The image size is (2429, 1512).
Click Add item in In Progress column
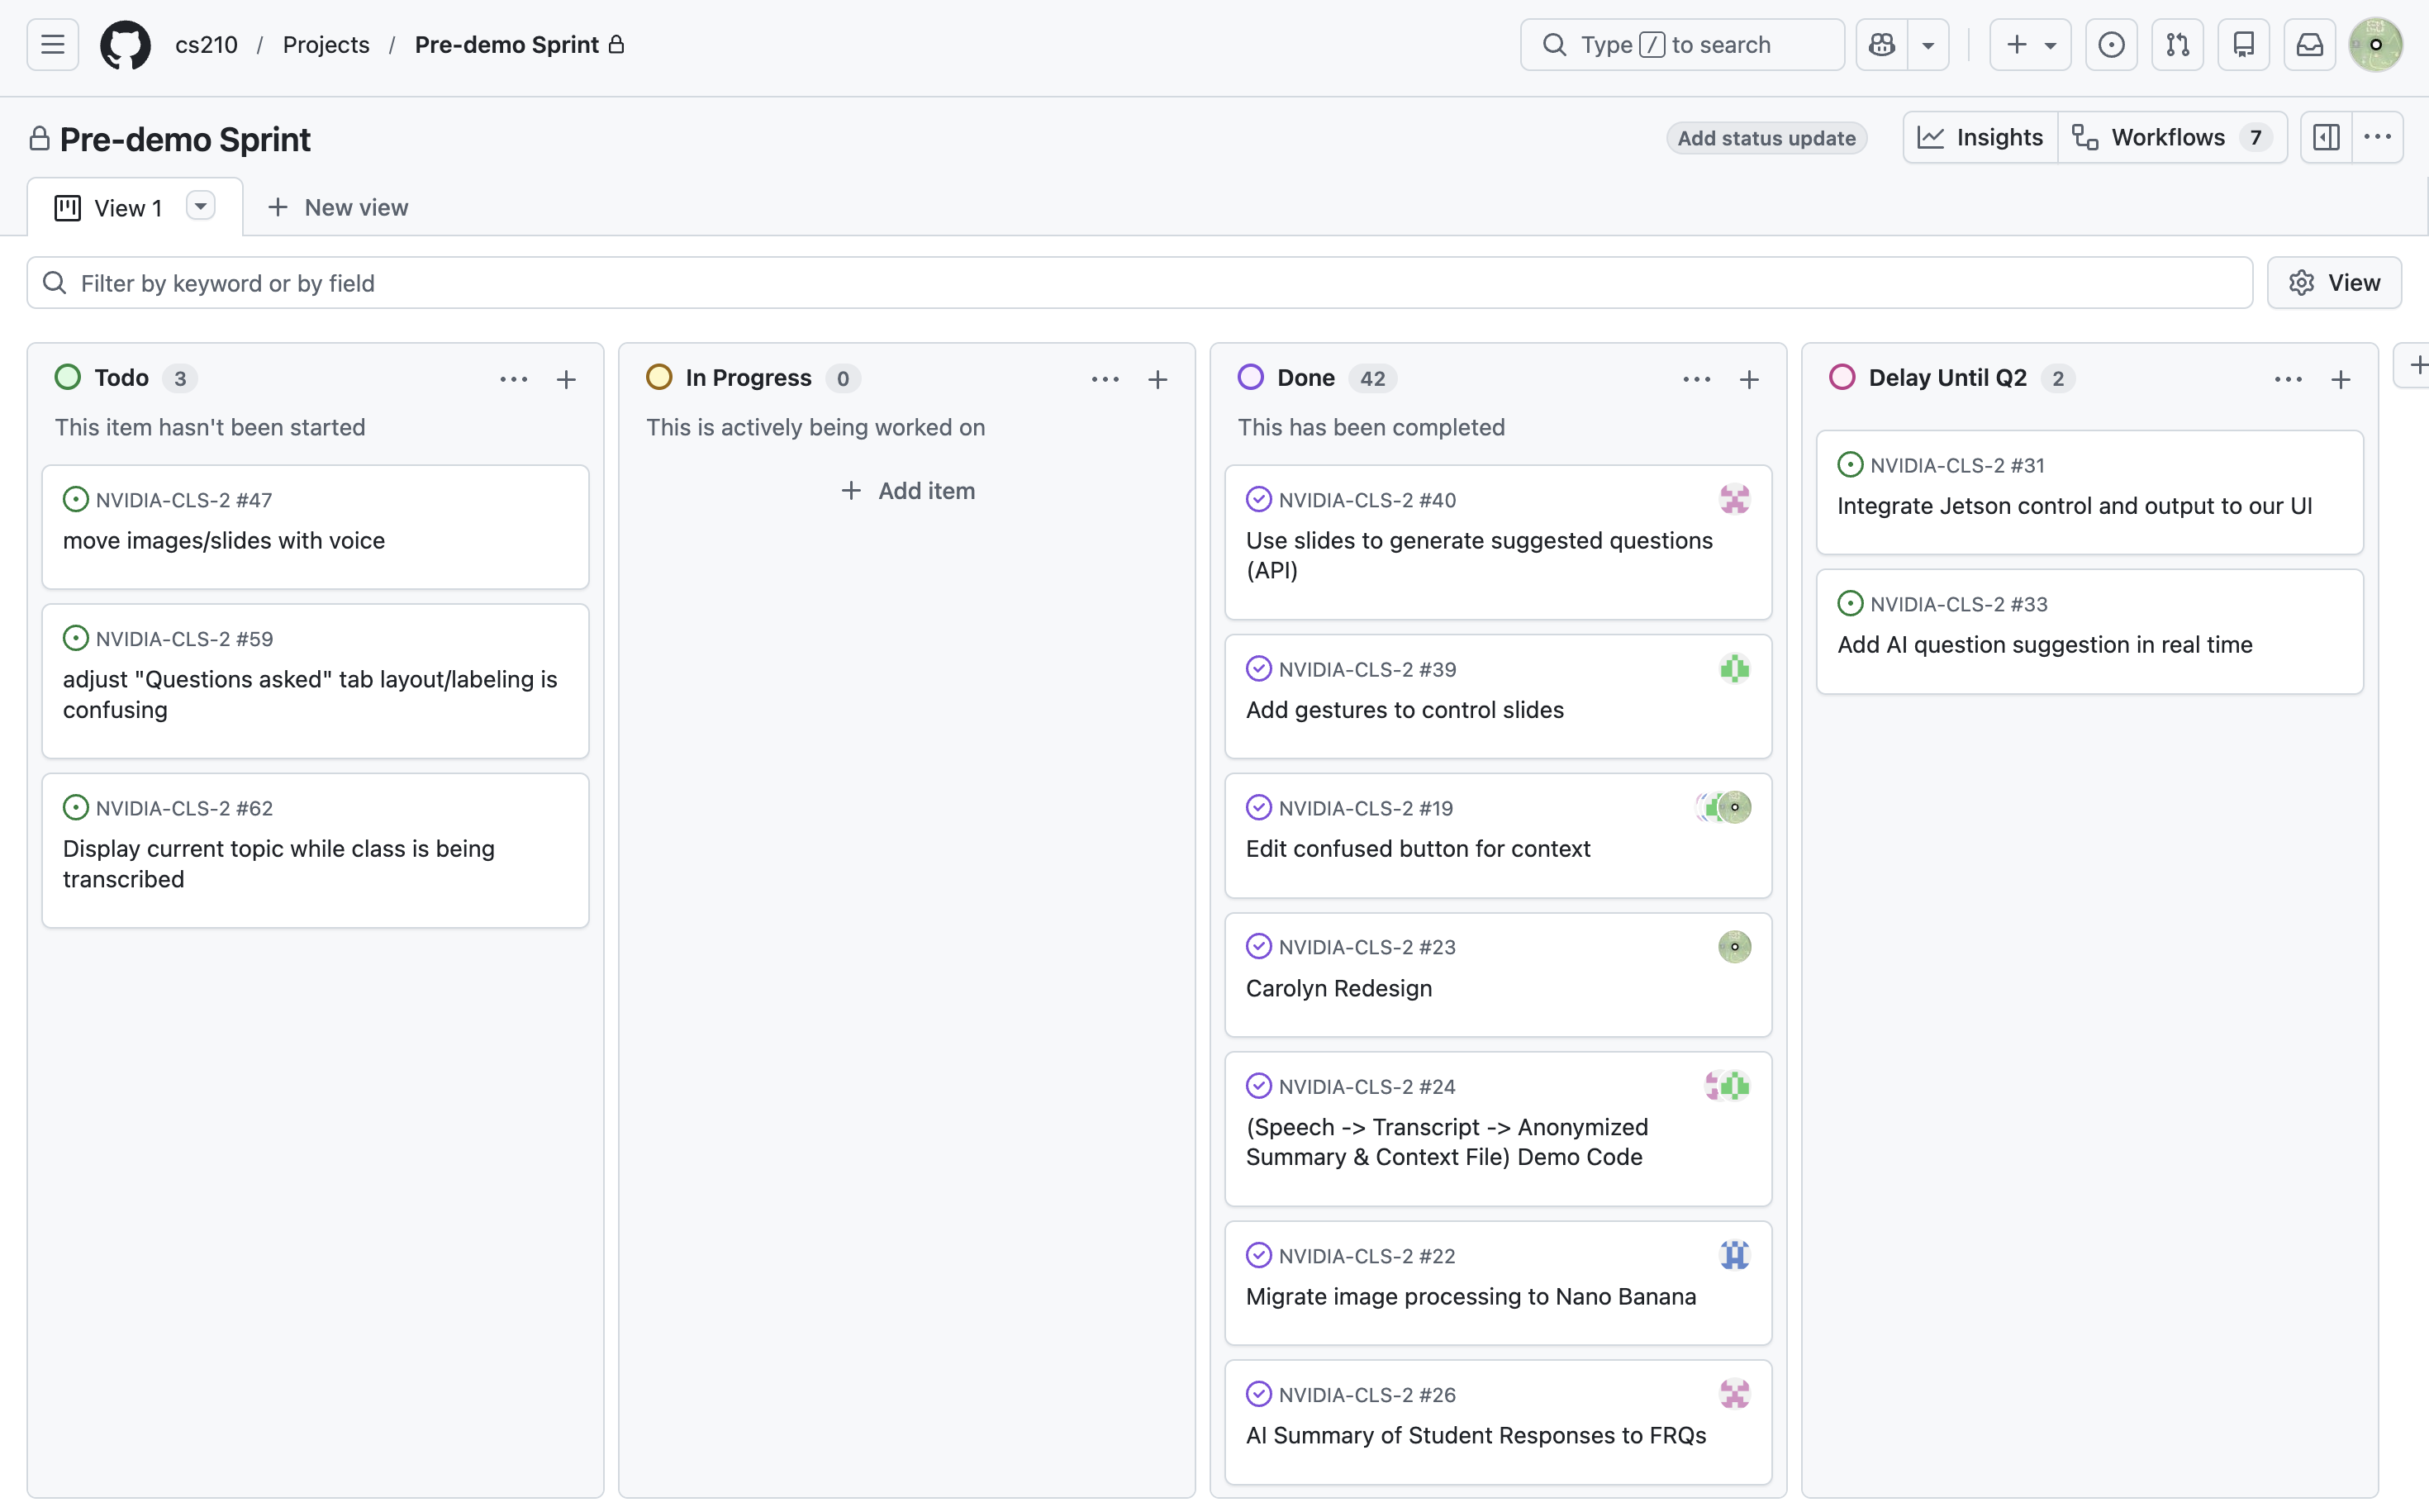(907, 491)
